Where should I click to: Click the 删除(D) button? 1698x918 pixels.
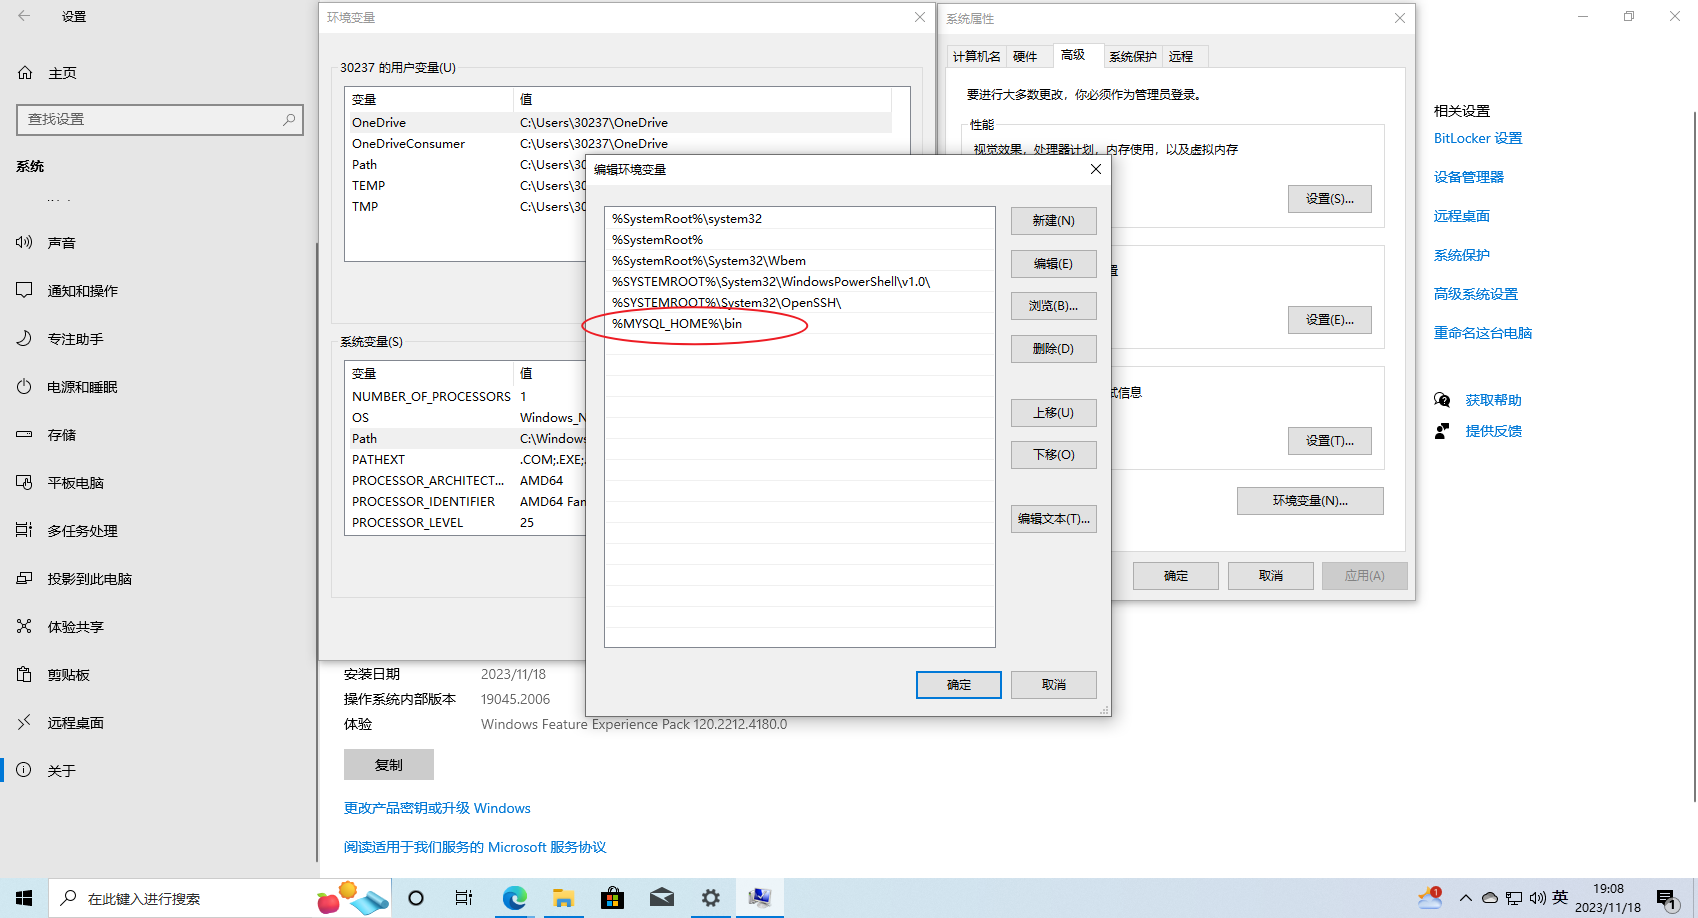tap(1053, 348)
